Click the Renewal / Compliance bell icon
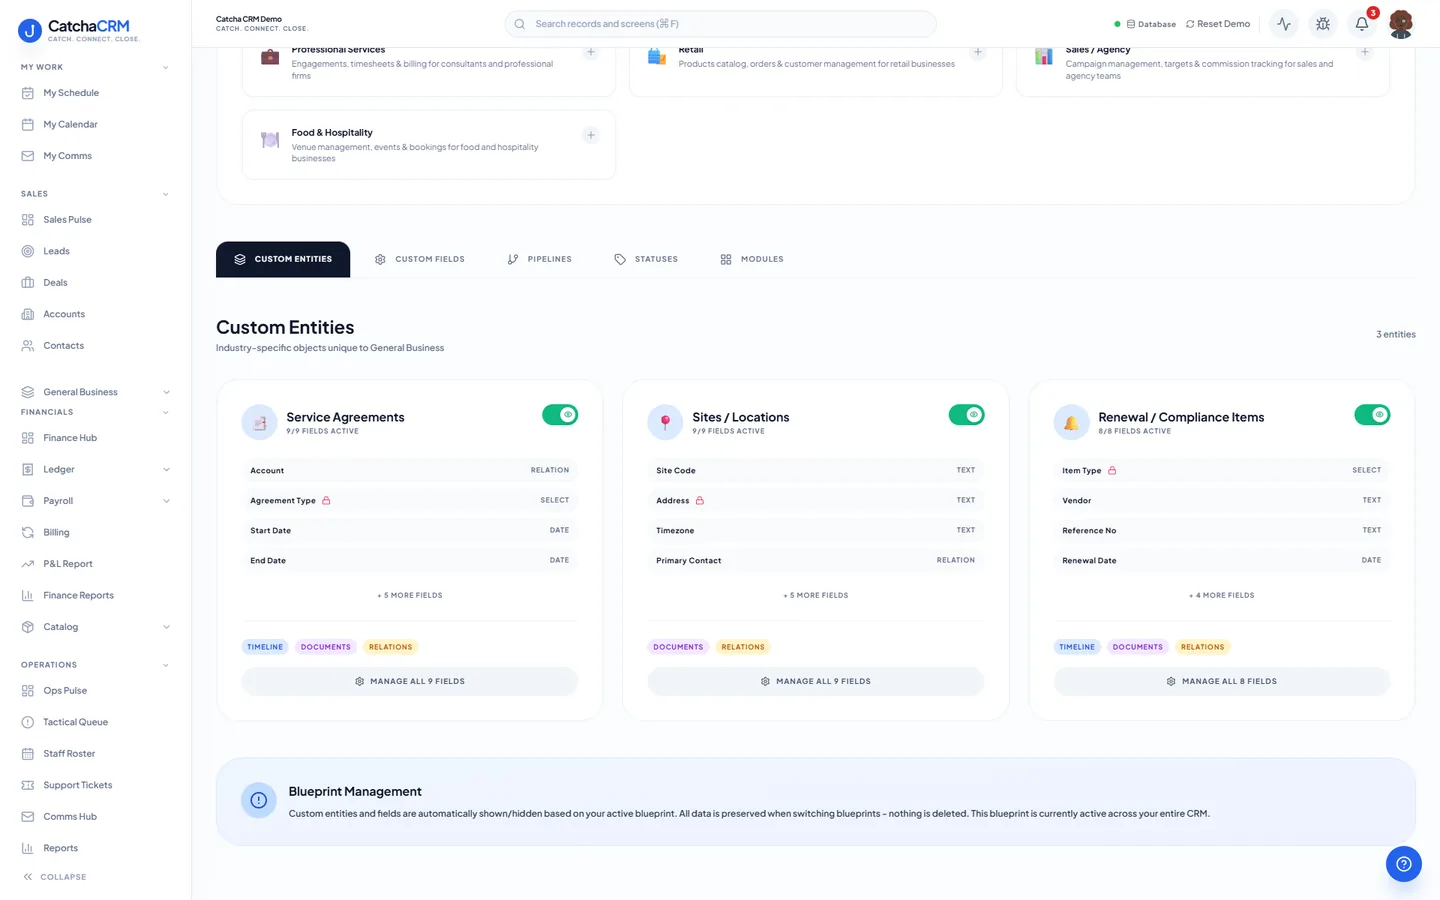This screenshot has width=1440, height=900. click(1071, 423)
